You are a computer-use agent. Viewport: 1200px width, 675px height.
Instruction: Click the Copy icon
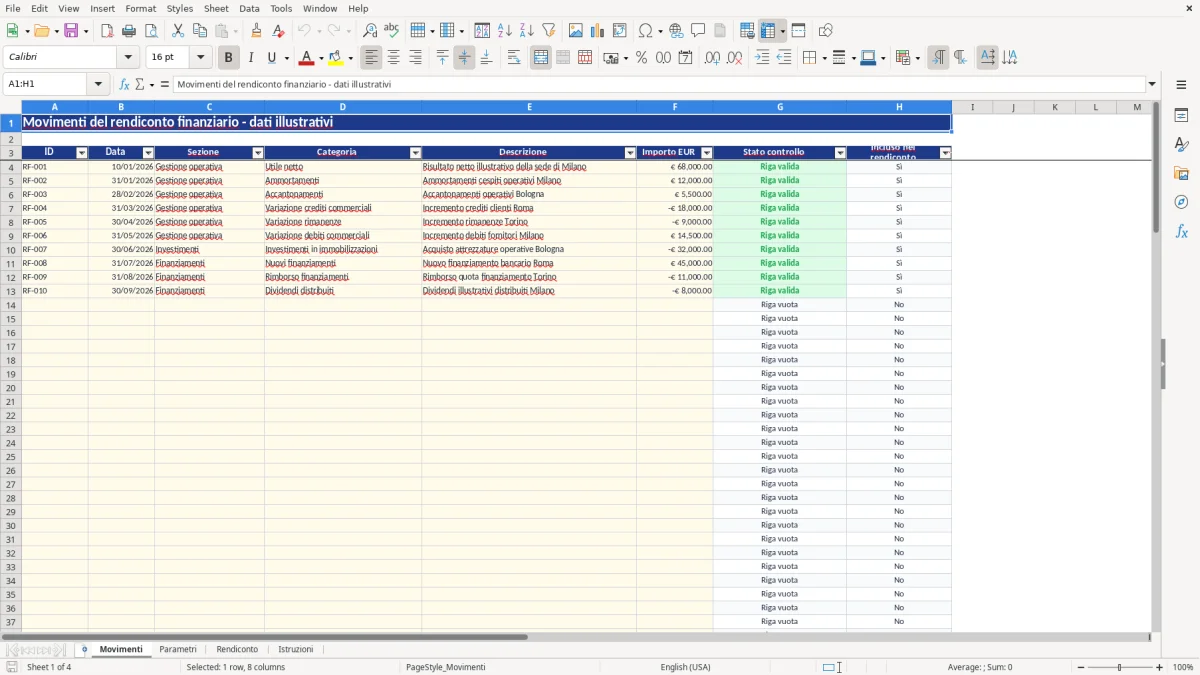click(x=200, y=31)
